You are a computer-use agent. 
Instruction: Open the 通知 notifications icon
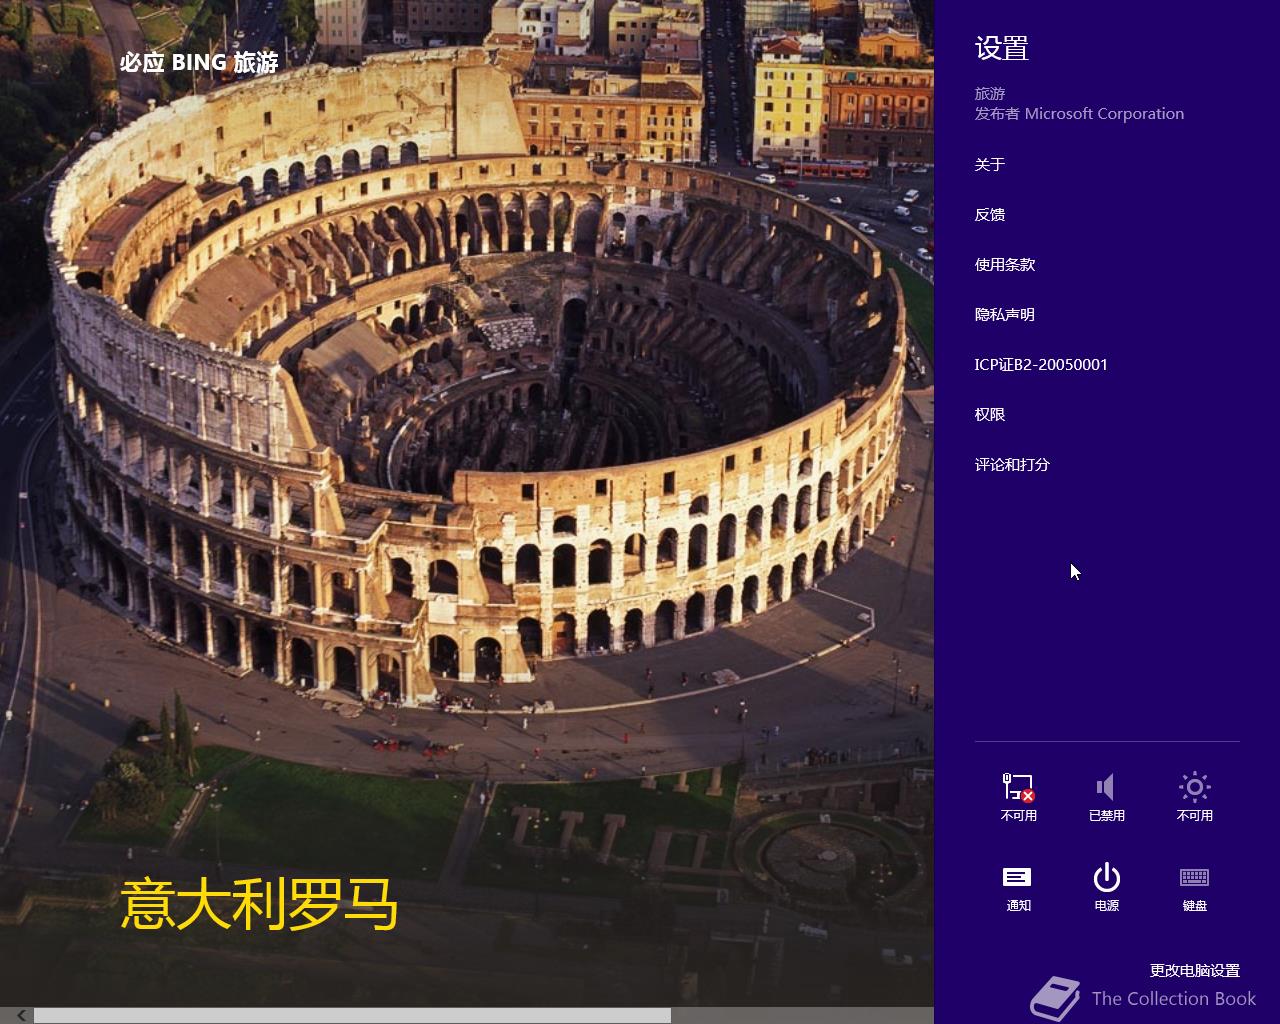tap(1018, 887)
